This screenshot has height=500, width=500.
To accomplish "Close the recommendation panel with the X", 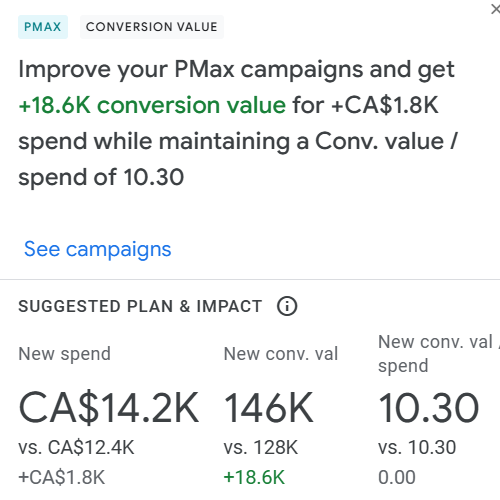I will [496, 9].
